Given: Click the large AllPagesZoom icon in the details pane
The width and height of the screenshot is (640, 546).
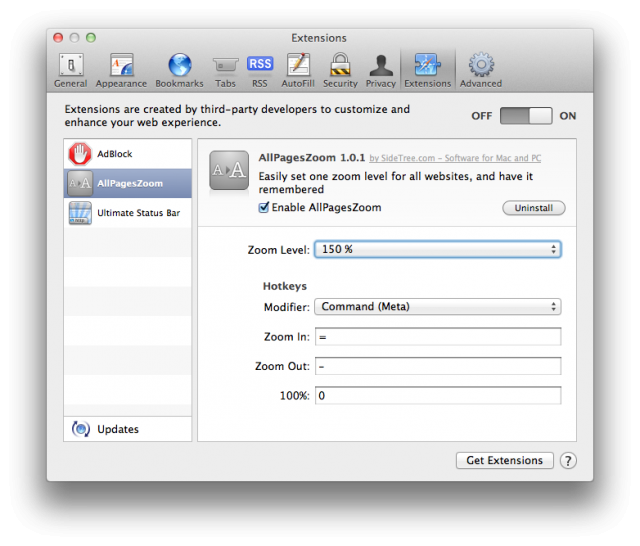Looking at the screenshot, I should [229, 170].
